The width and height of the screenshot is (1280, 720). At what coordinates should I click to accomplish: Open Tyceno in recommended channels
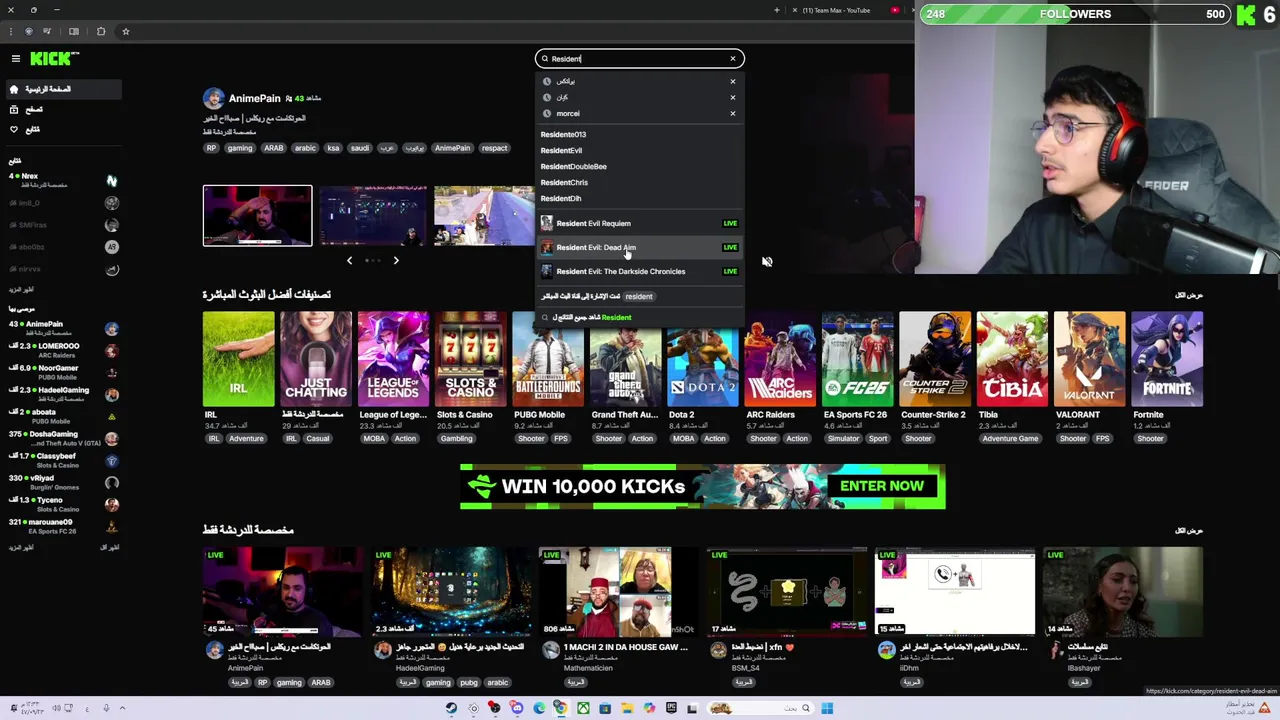[64, 504]
